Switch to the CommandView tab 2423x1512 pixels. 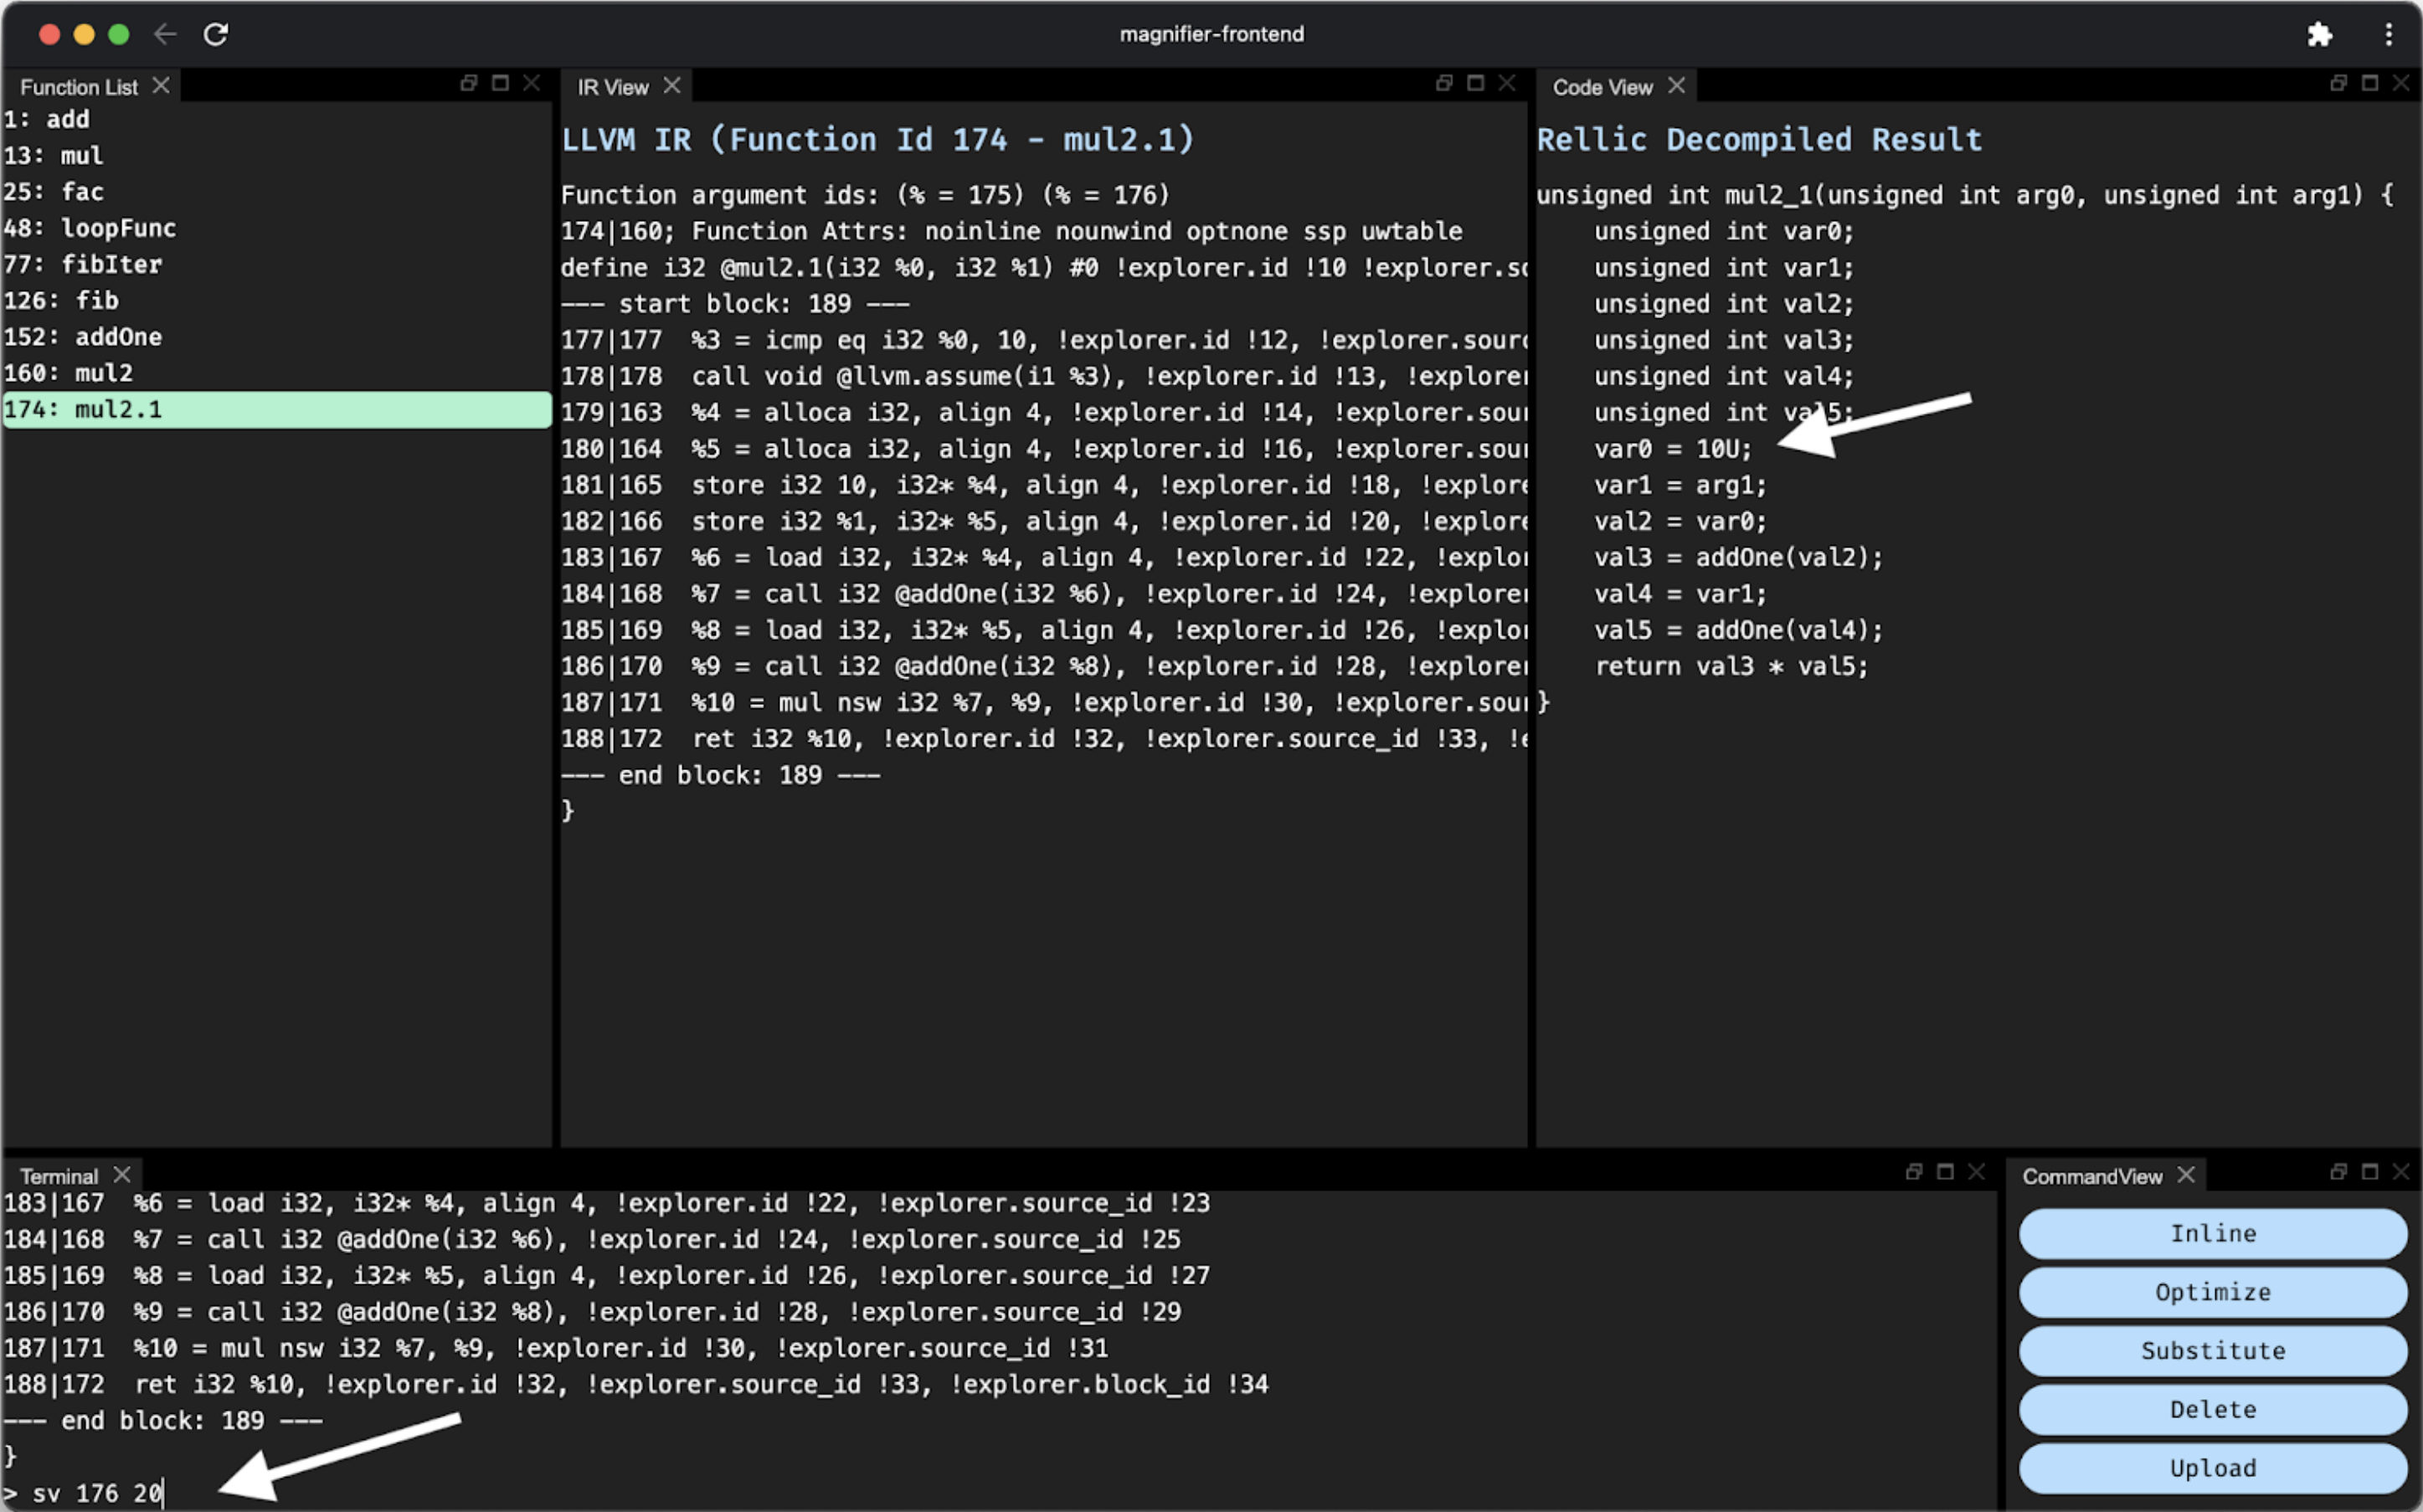point(2092,1176)
